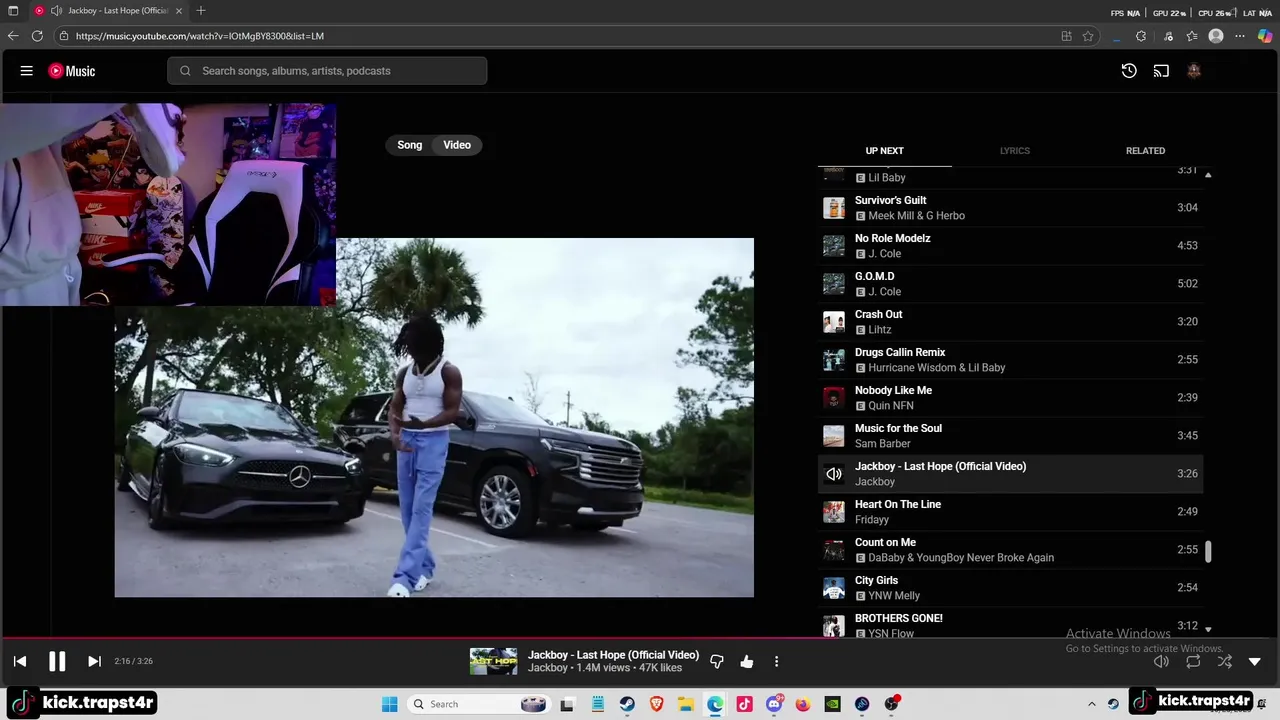The height and width of the screenshot is (720, 1280).
Task: Click the player bar song thumbnail
Action: tap(494, 661)
